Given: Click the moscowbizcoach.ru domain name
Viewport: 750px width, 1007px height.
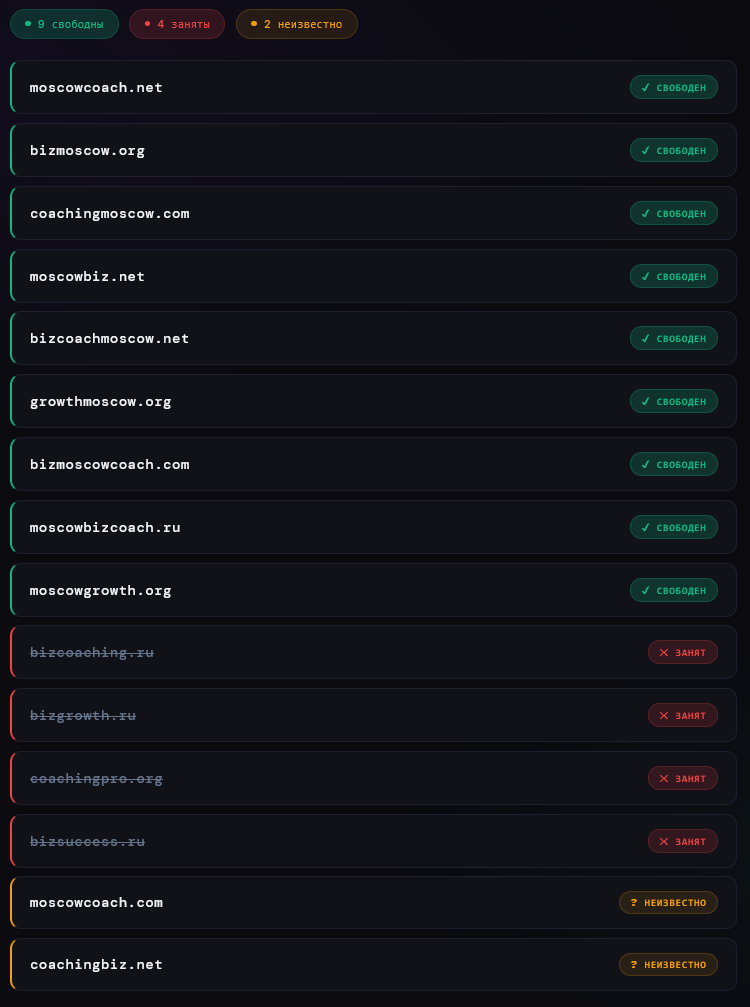Looking at the screenshot, I should (x=105, y=527).
